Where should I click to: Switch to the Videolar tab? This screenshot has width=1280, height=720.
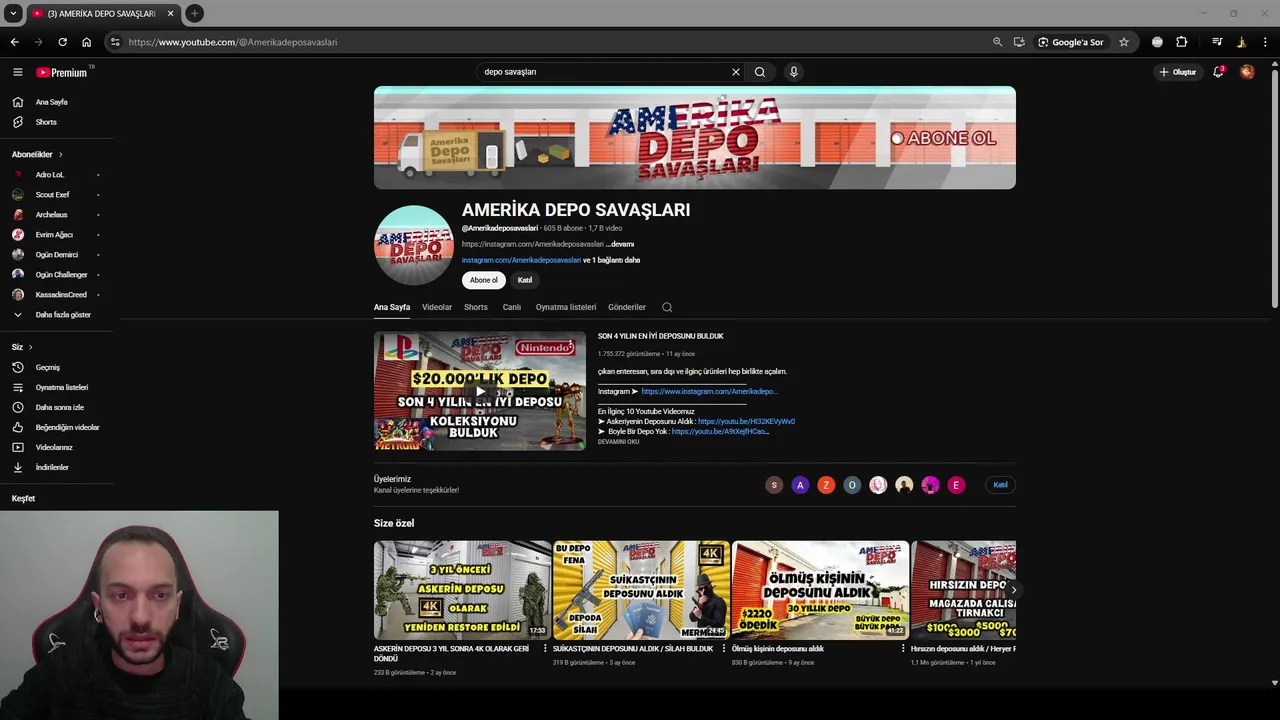pos(437,307)
